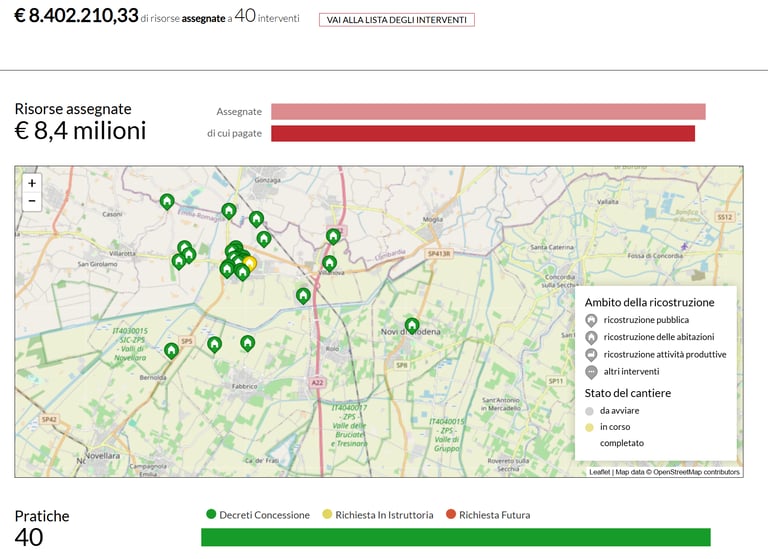Zoom out the map with minus
This screenshot has width=768, height=559.
click(x=32, y=201)
